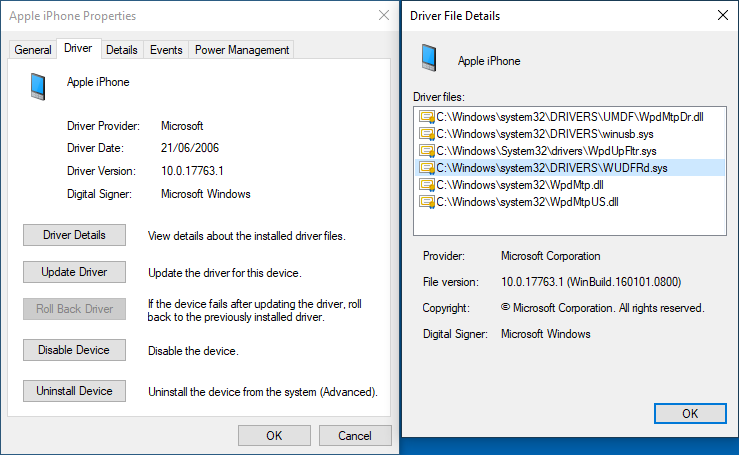Click the Driver files: label
The width and height of the screenshot is (739, 455).
439,97
